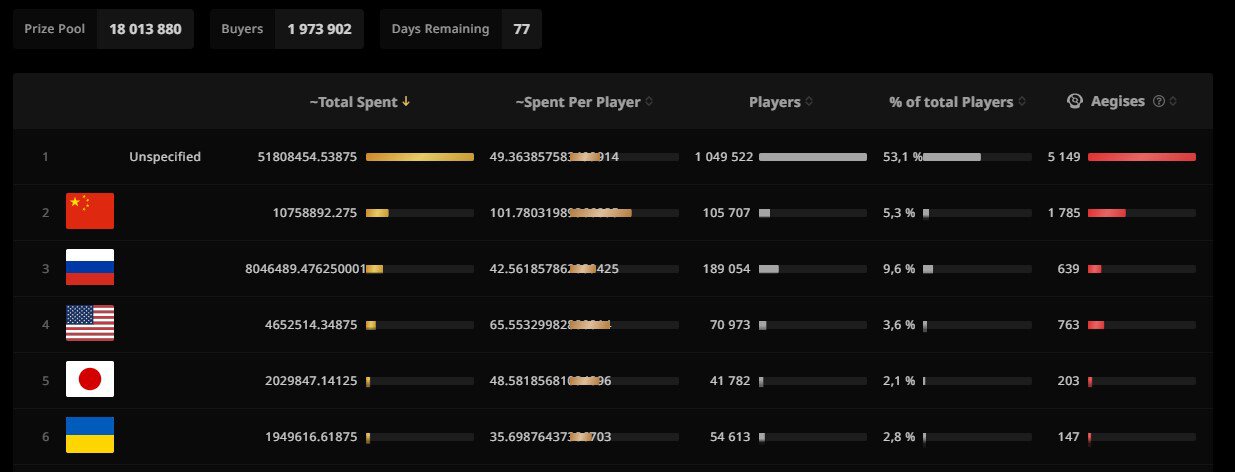Open the Aegises help question-mark icon
This screenshot has height=472, width=1235.
point(1159,101)
